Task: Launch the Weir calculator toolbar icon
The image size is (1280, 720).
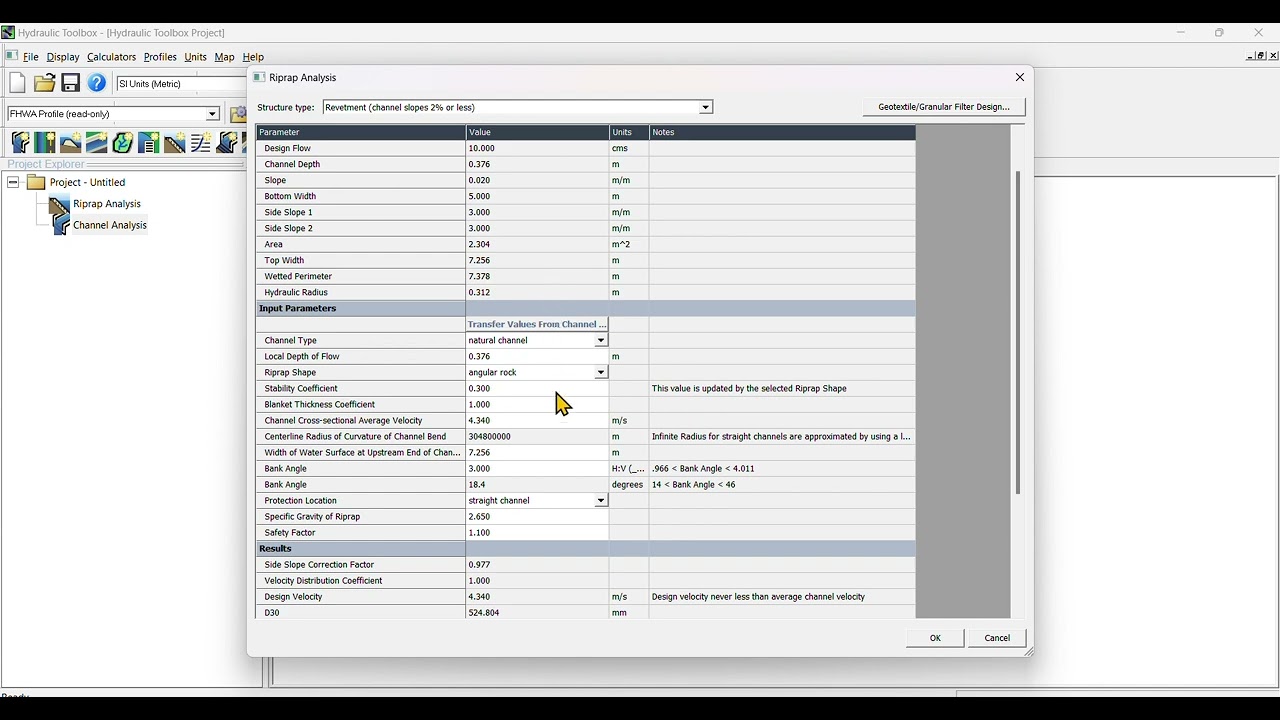Action: tap(71, 143)
